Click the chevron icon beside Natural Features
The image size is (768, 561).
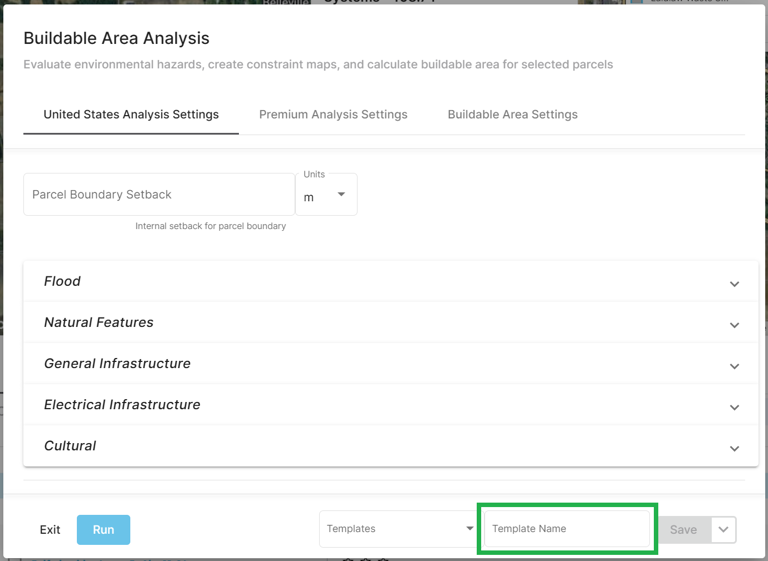(x=734, y=325)
